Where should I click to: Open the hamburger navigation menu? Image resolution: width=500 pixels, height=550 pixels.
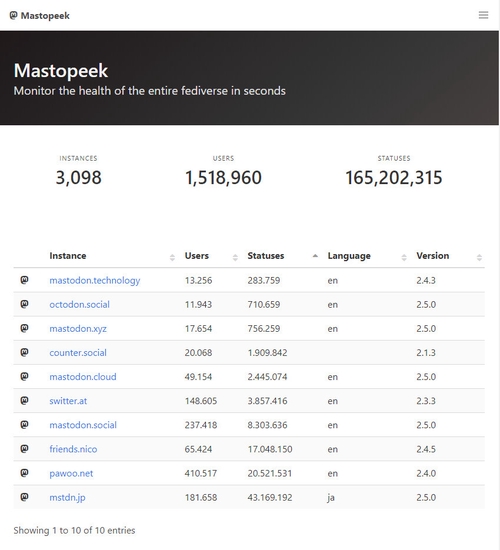[483, 15]
